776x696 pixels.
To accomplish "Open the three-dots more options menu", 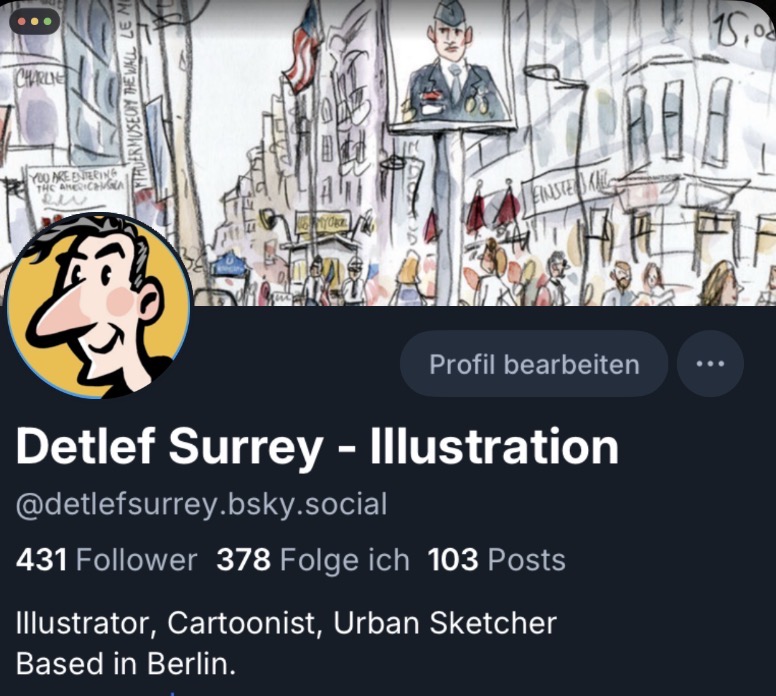I will click(x=710, y=364).
